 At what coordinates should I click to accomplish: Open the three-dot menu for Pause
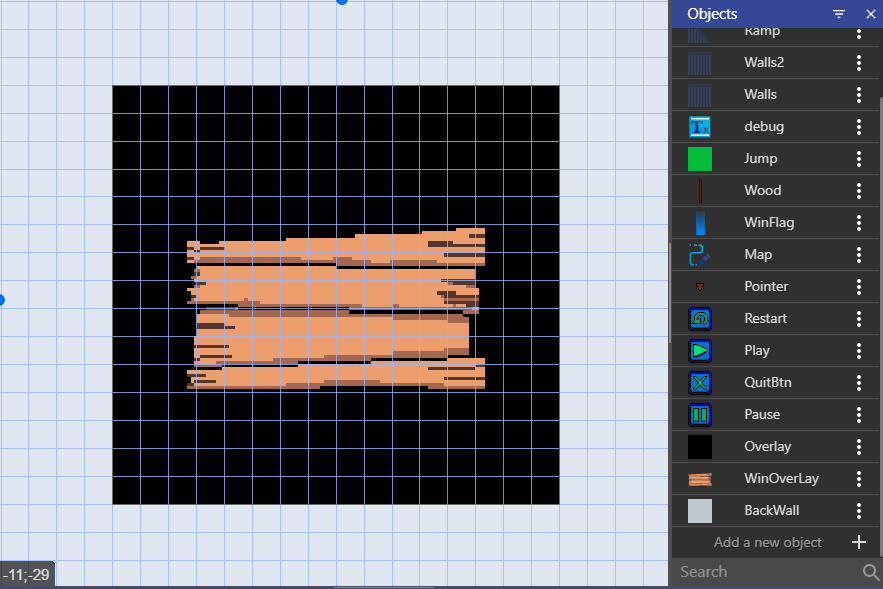point(859,415)
